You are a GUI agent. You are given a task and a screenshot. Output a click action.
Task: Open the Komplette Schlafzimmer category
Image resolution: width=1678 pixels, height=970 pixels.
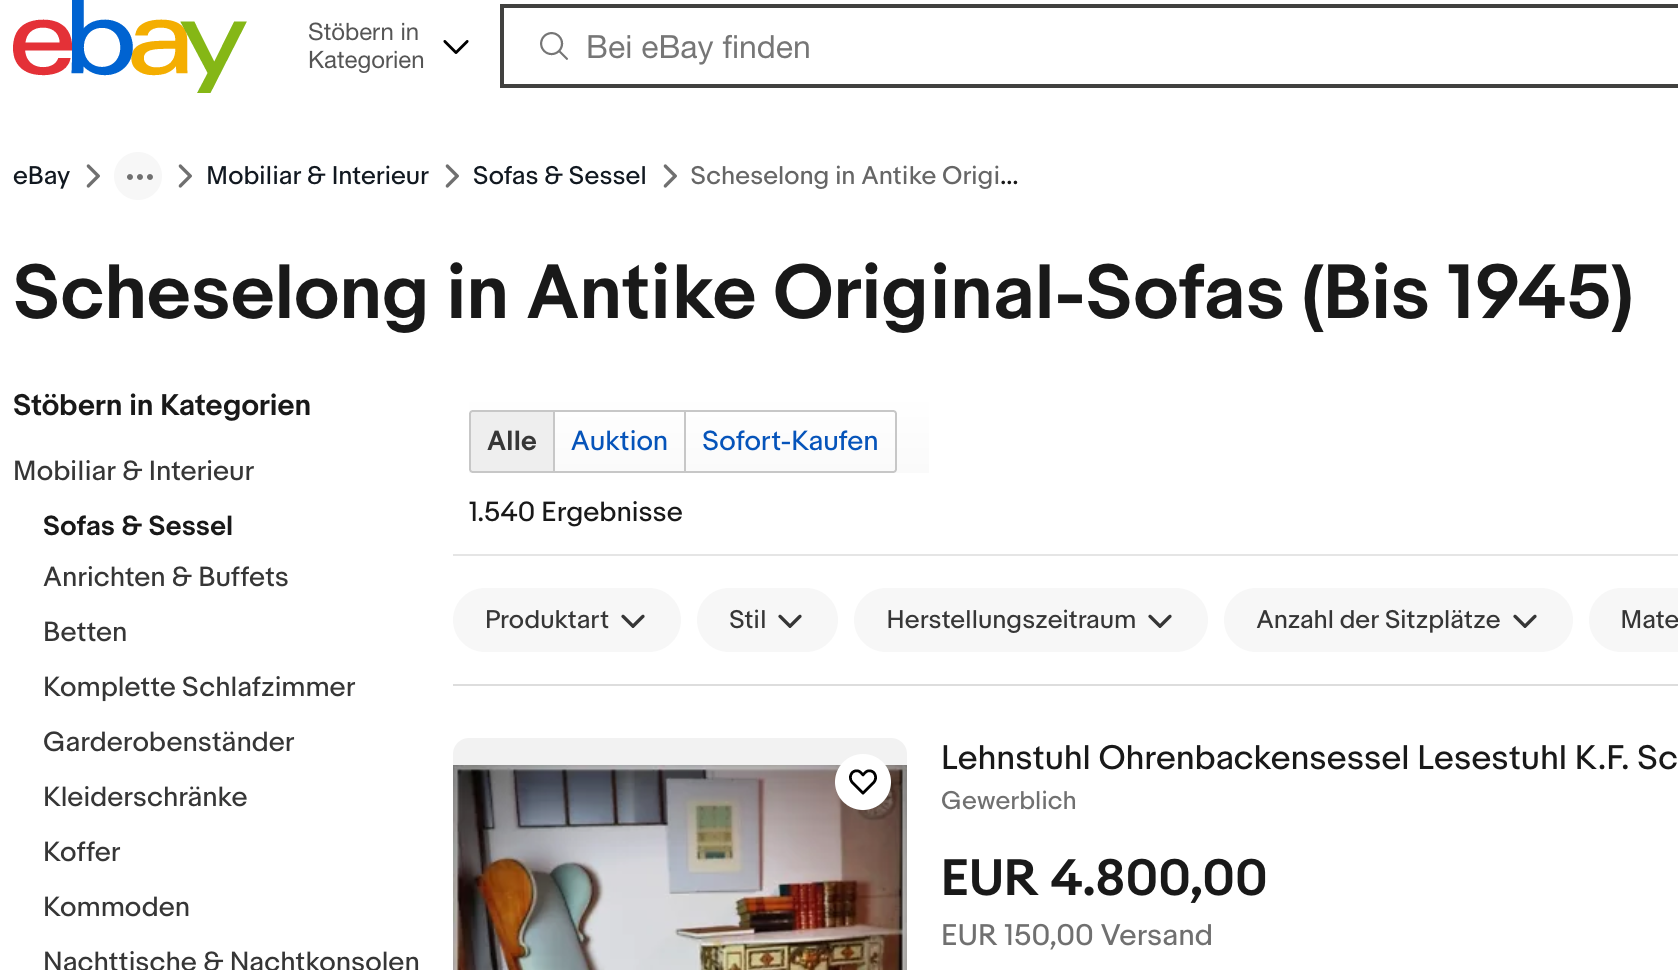(x=199, y=687)
